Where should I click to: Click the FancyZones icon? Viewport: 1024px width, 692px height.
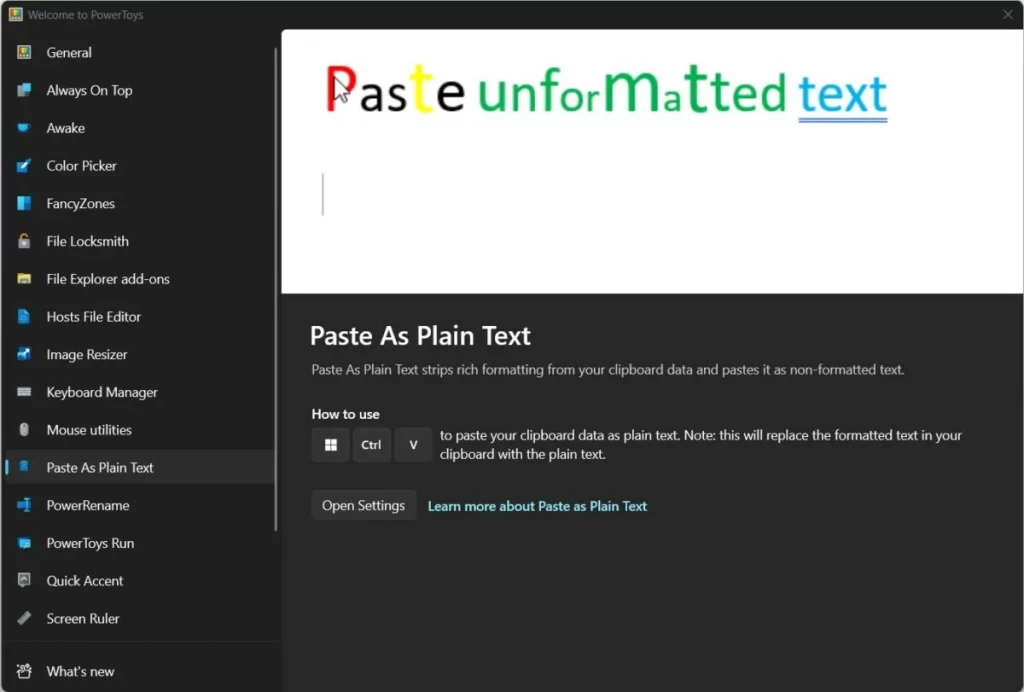pos(24,204)
